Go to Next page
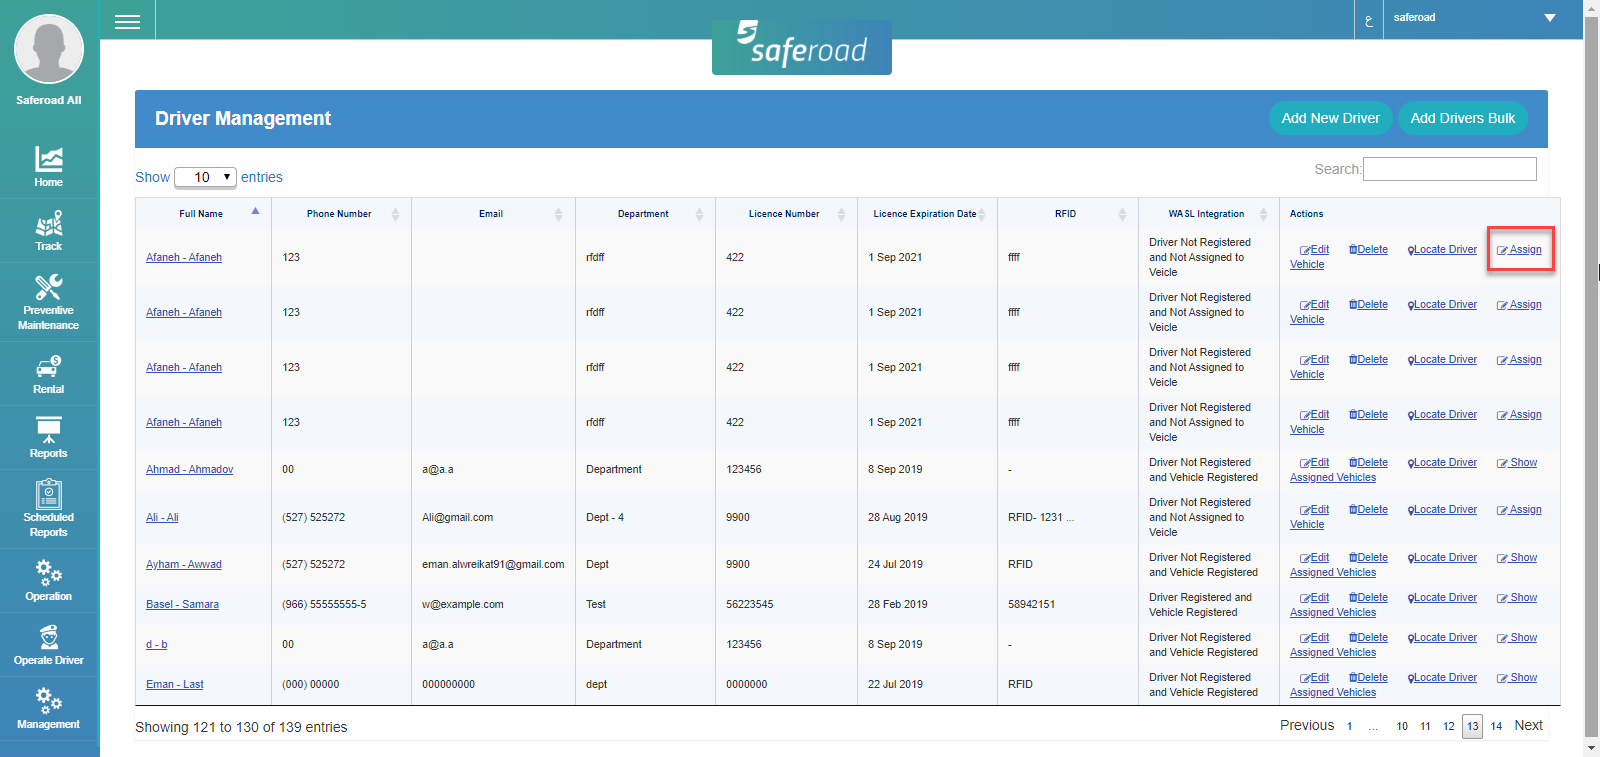1600x757 pixels. point(1528,725)
